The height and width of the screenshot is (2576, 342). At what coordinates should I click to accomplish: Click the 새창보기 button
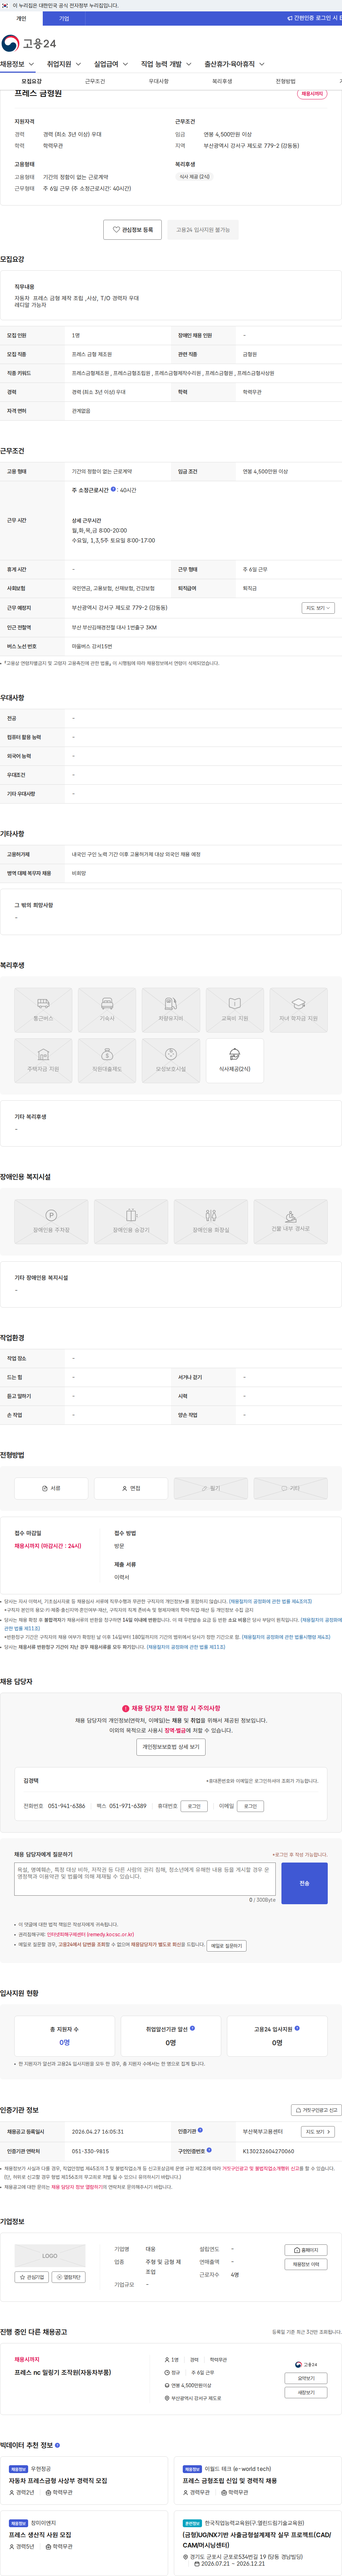[x=306, y=2393]
